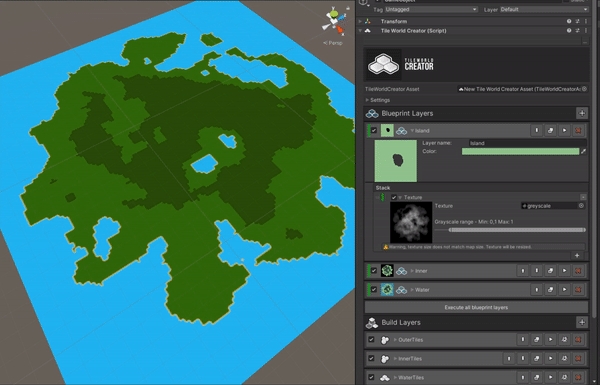
Task: Expand the InnerTiles foldout
Action: click(395, 359)
